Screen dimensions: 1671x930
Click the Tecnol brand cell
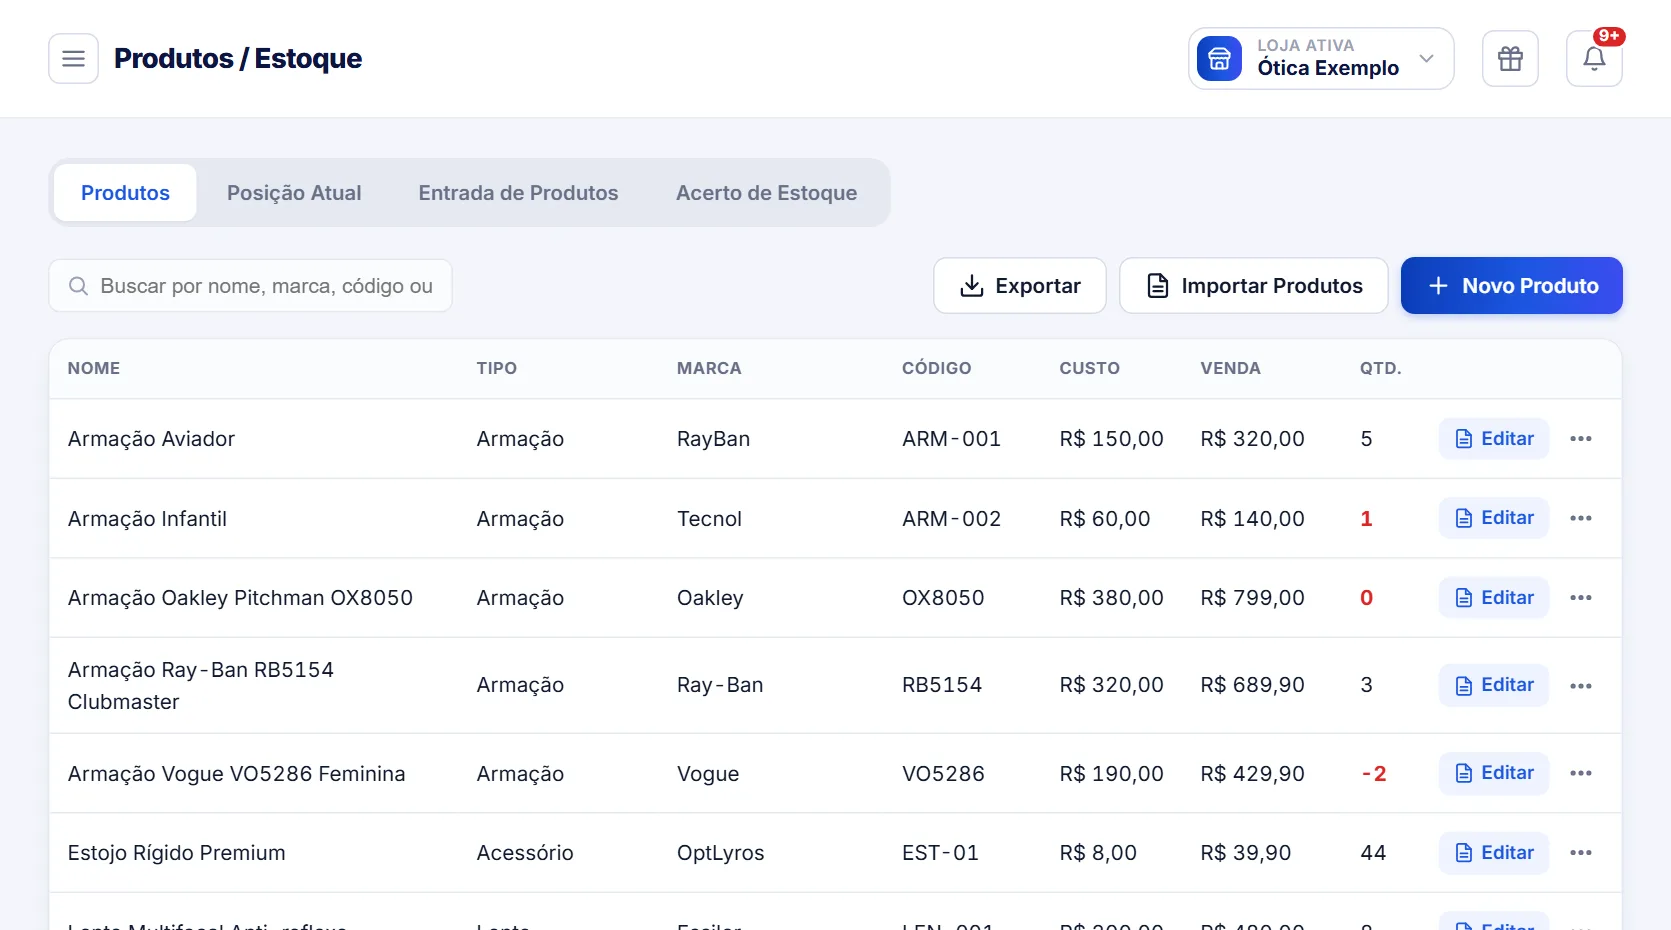[710, 519]
